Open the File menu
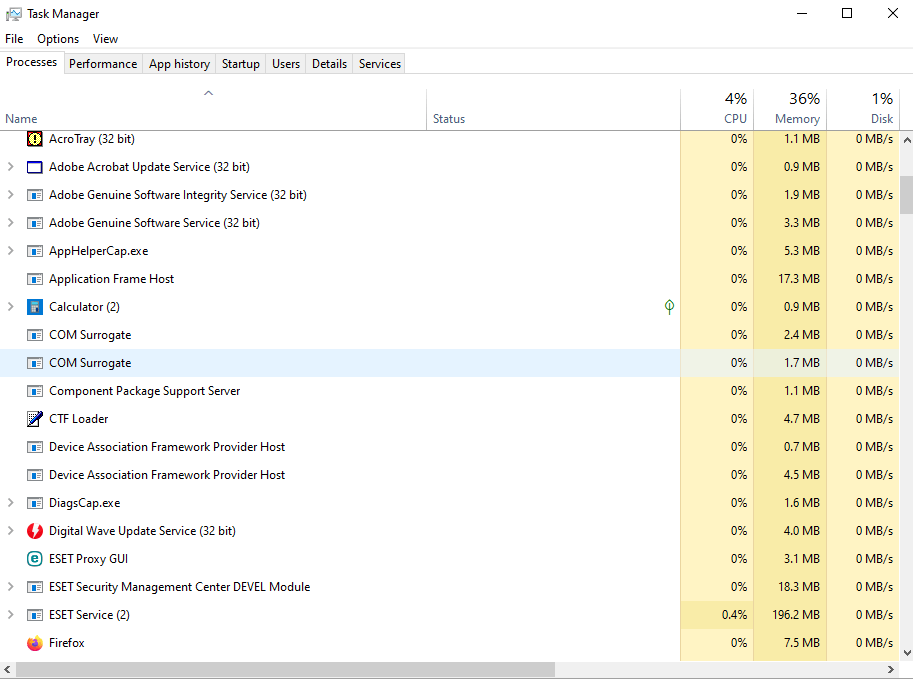 14,38
